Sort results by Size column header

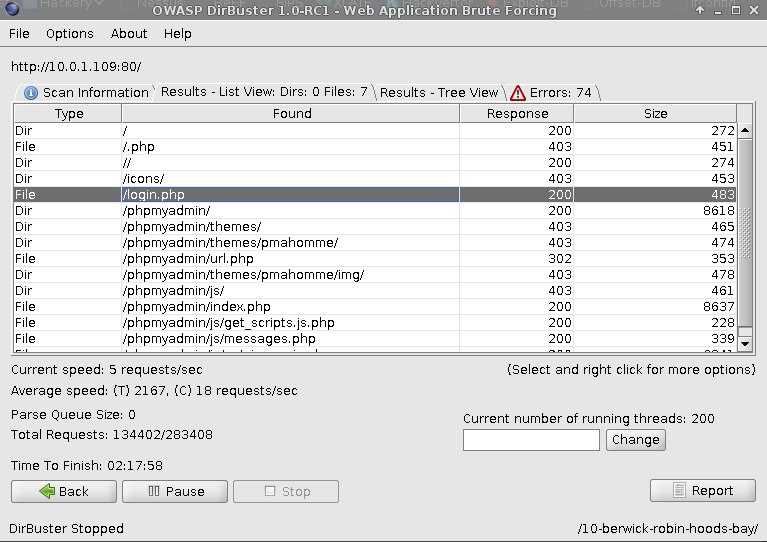click(655, 114)
